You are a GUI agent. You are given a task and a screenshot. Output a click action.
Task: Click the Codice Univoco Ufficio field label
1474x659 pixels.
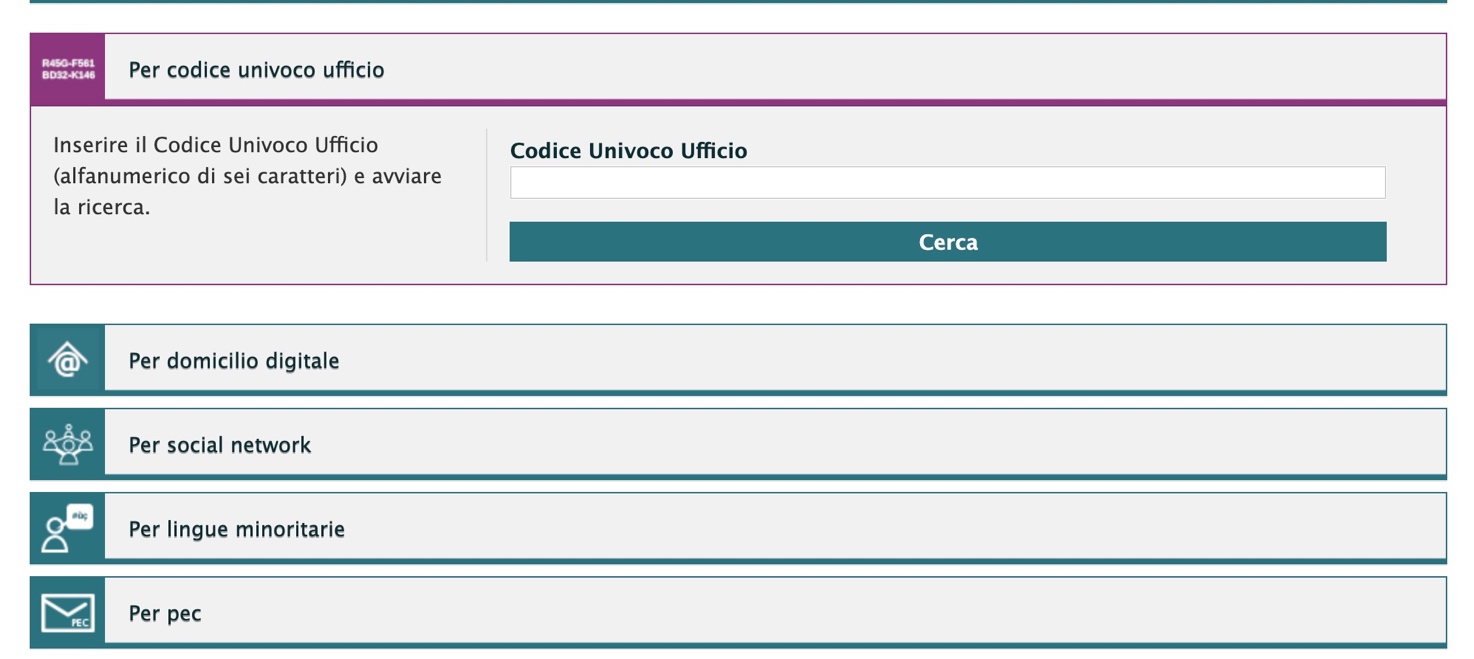(628, 151)
